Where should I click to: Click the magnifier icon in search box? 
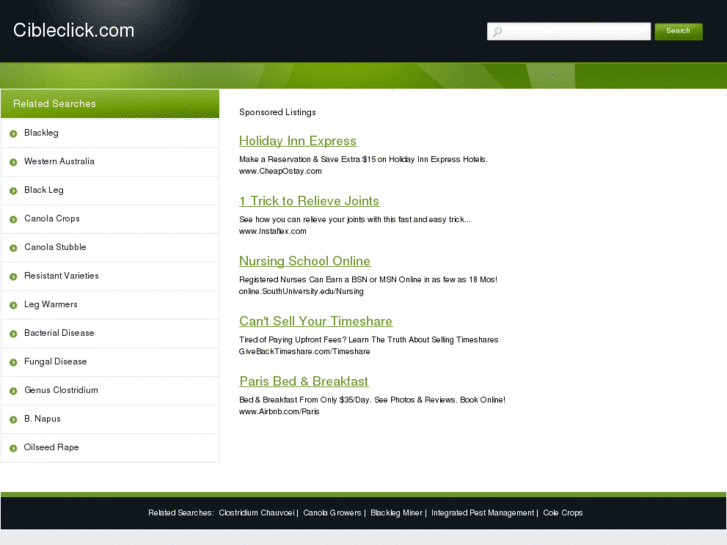497,32
